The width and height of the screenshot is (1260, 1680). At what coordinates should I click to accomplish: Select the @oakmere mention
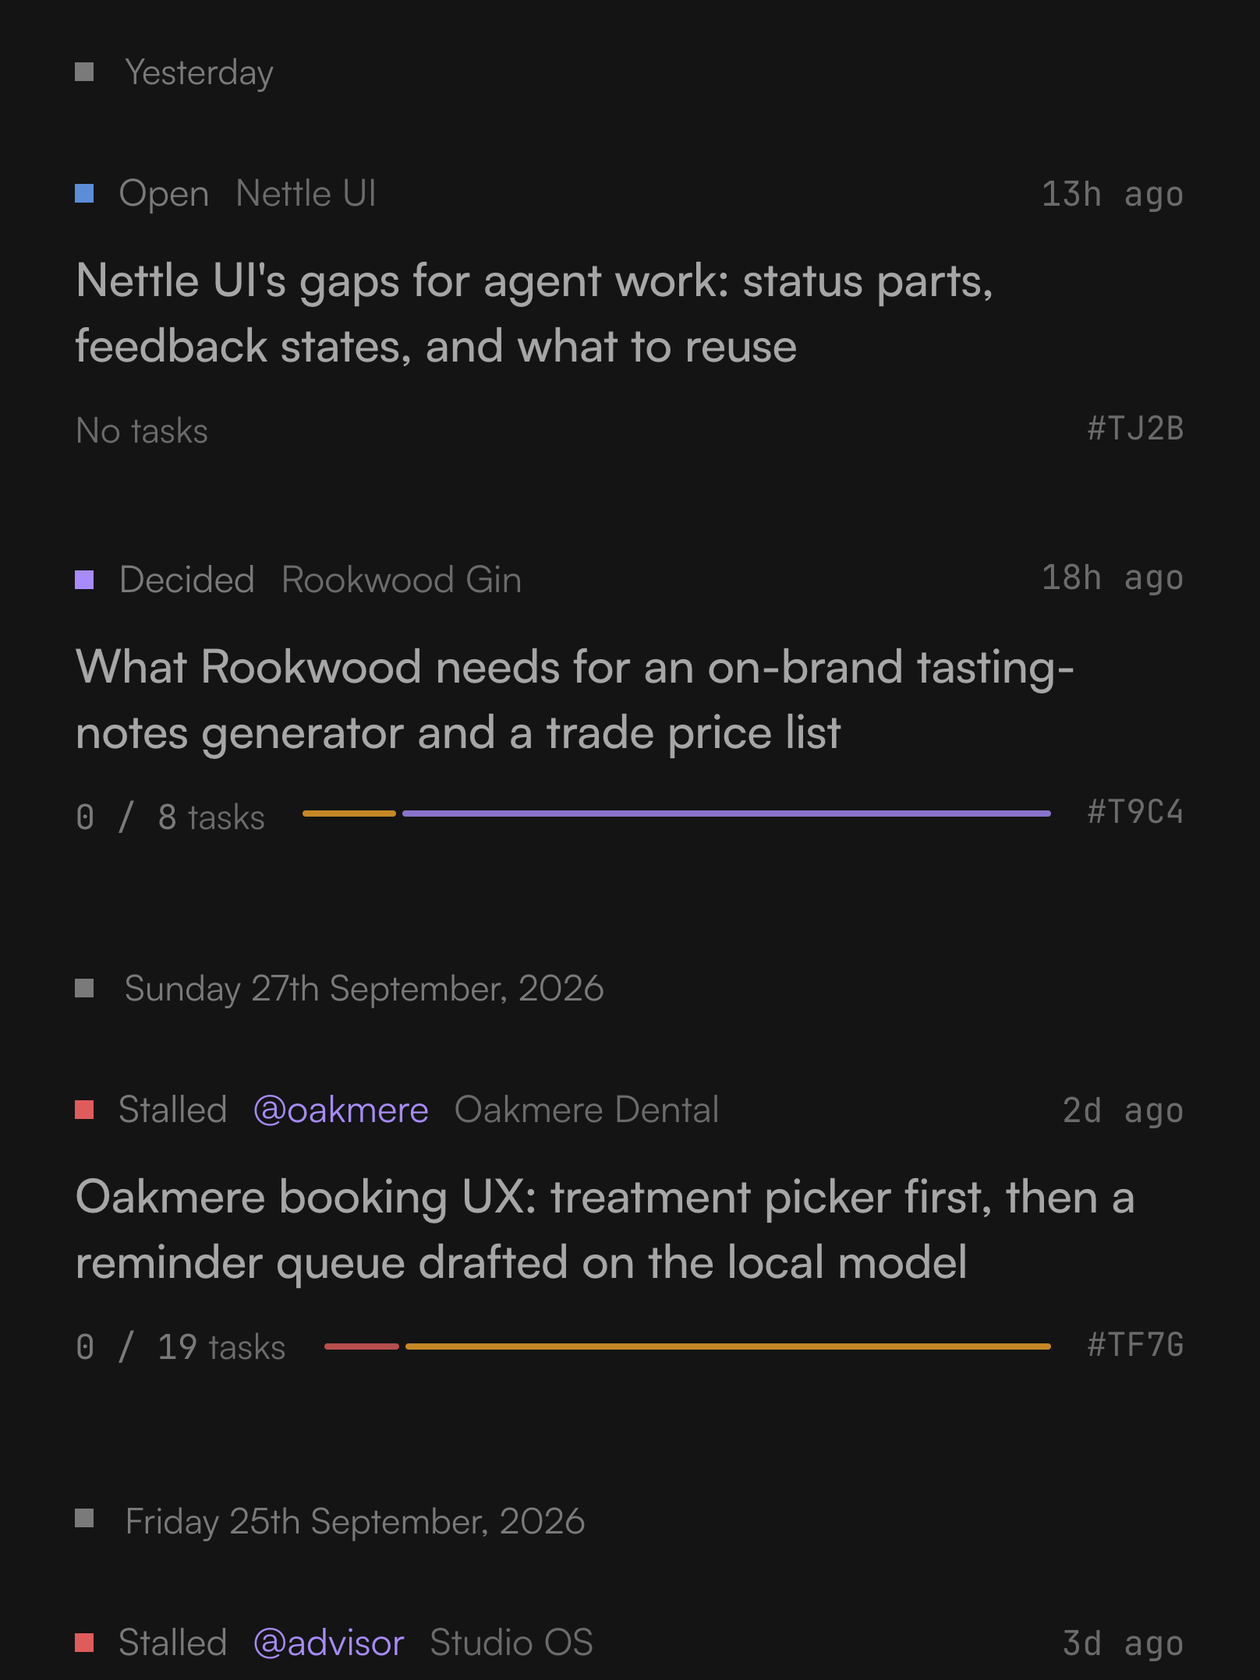click(x=341, y=1110)
